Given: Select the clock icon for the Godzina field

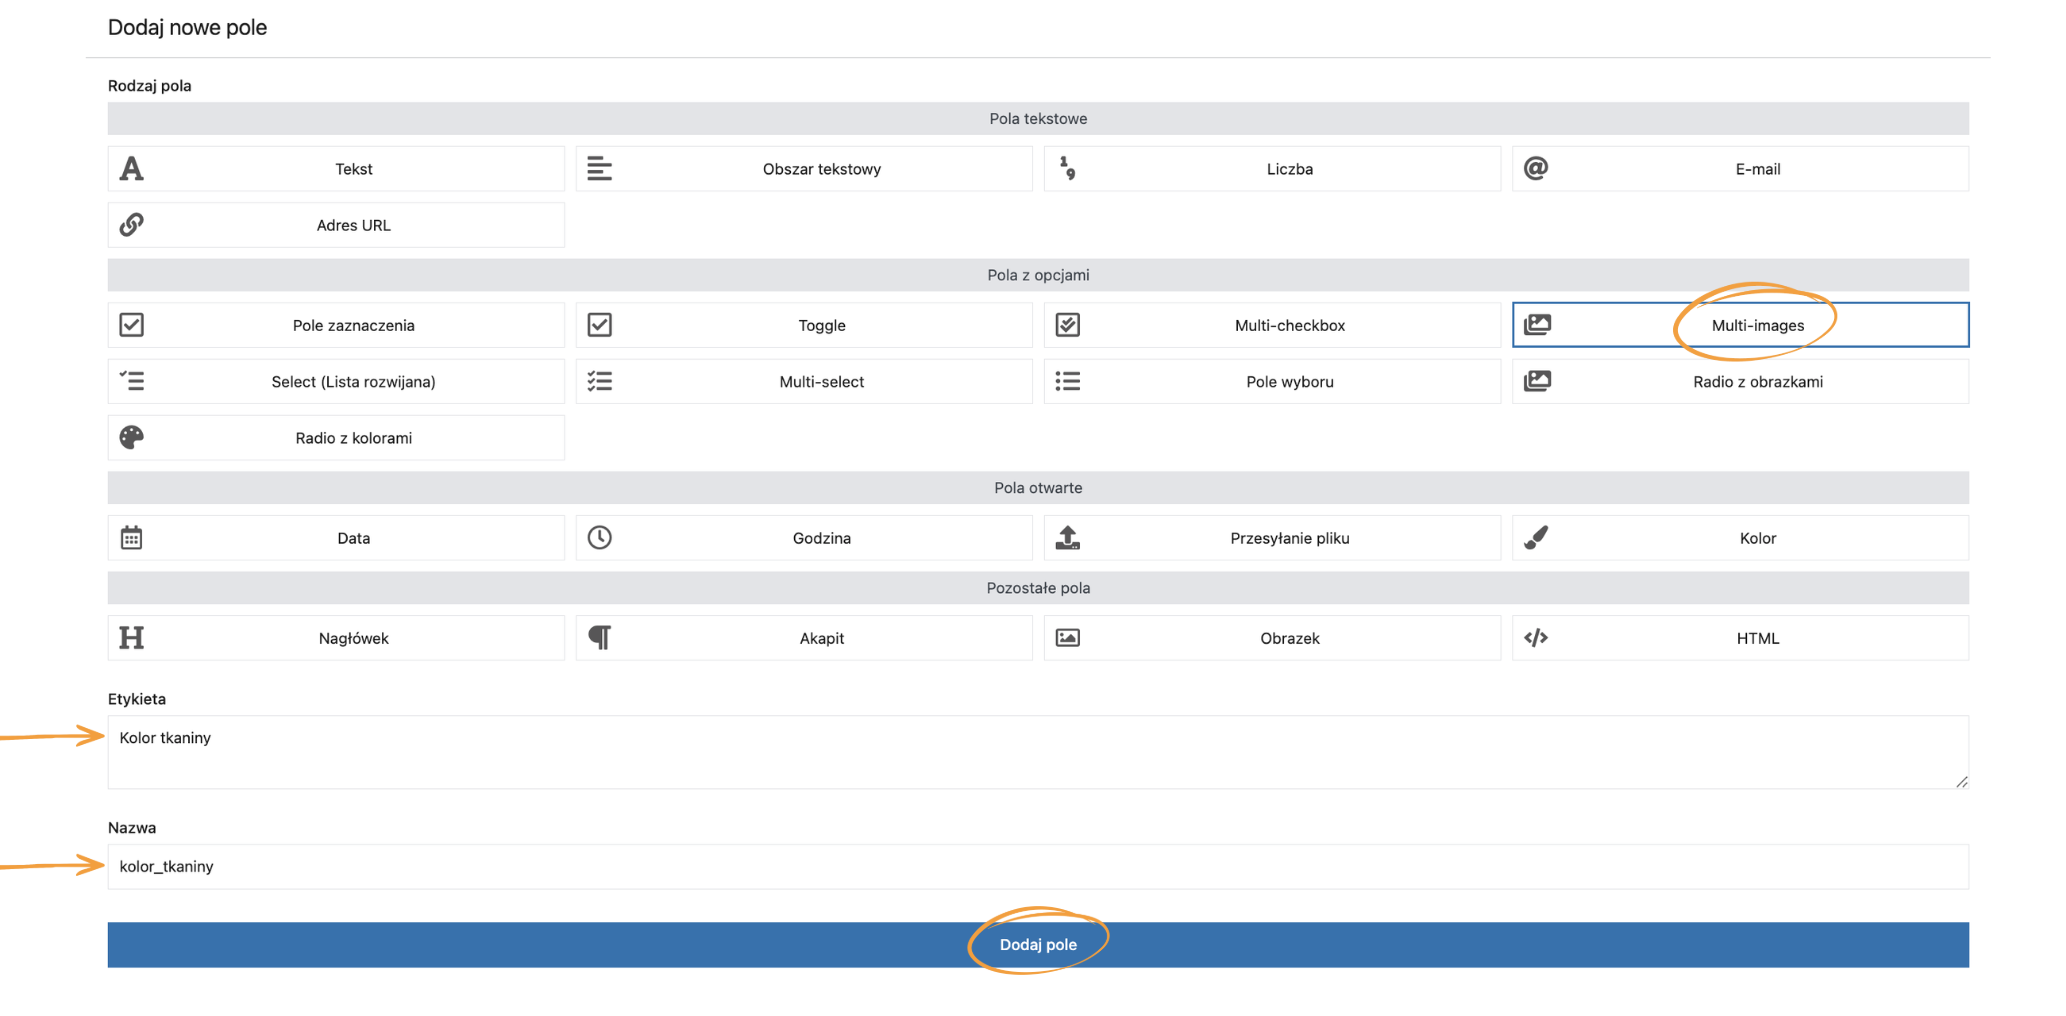Looking at the screenshot, I should tap(600, 537).
